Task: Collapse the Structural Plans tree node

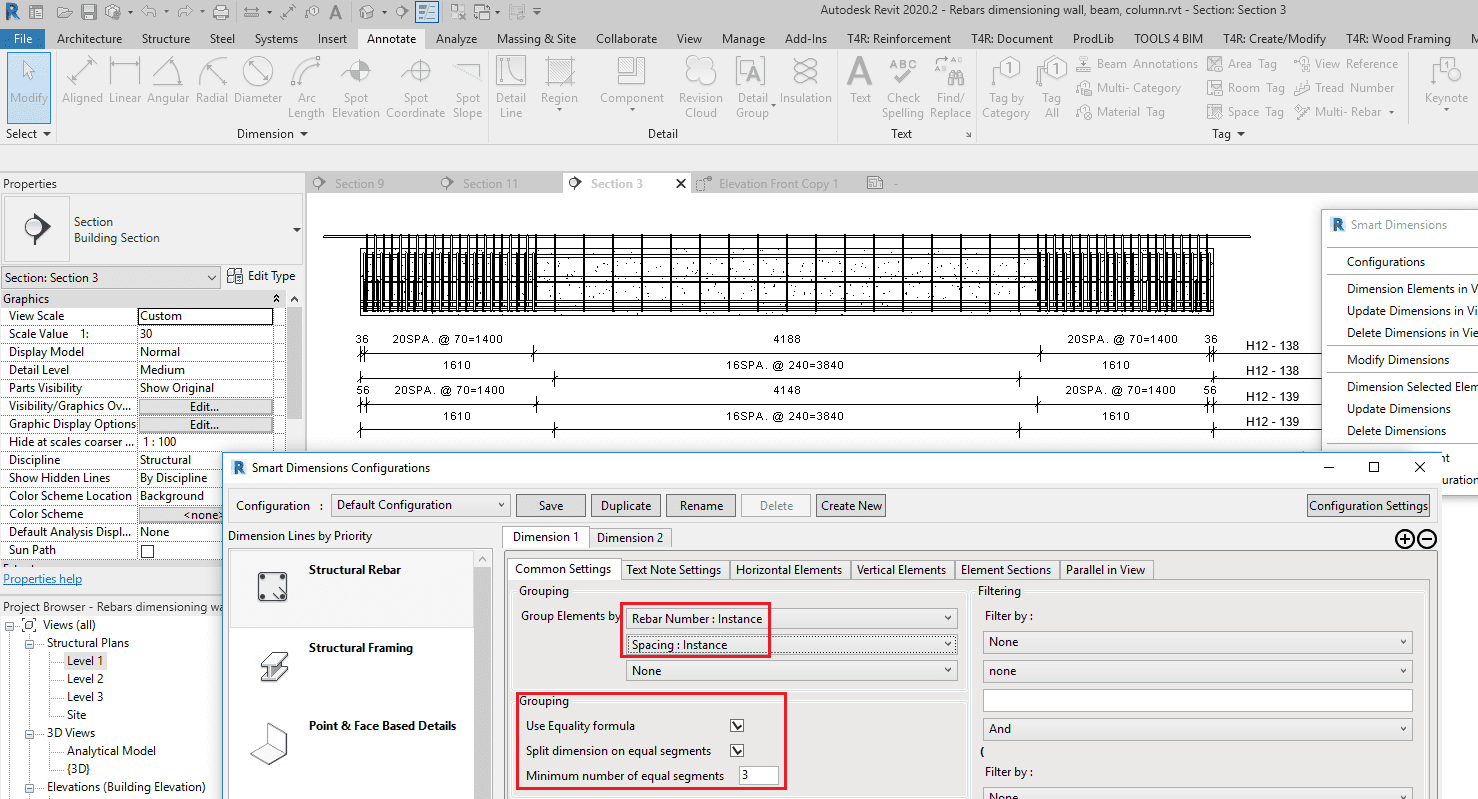Action: [31, 643]
